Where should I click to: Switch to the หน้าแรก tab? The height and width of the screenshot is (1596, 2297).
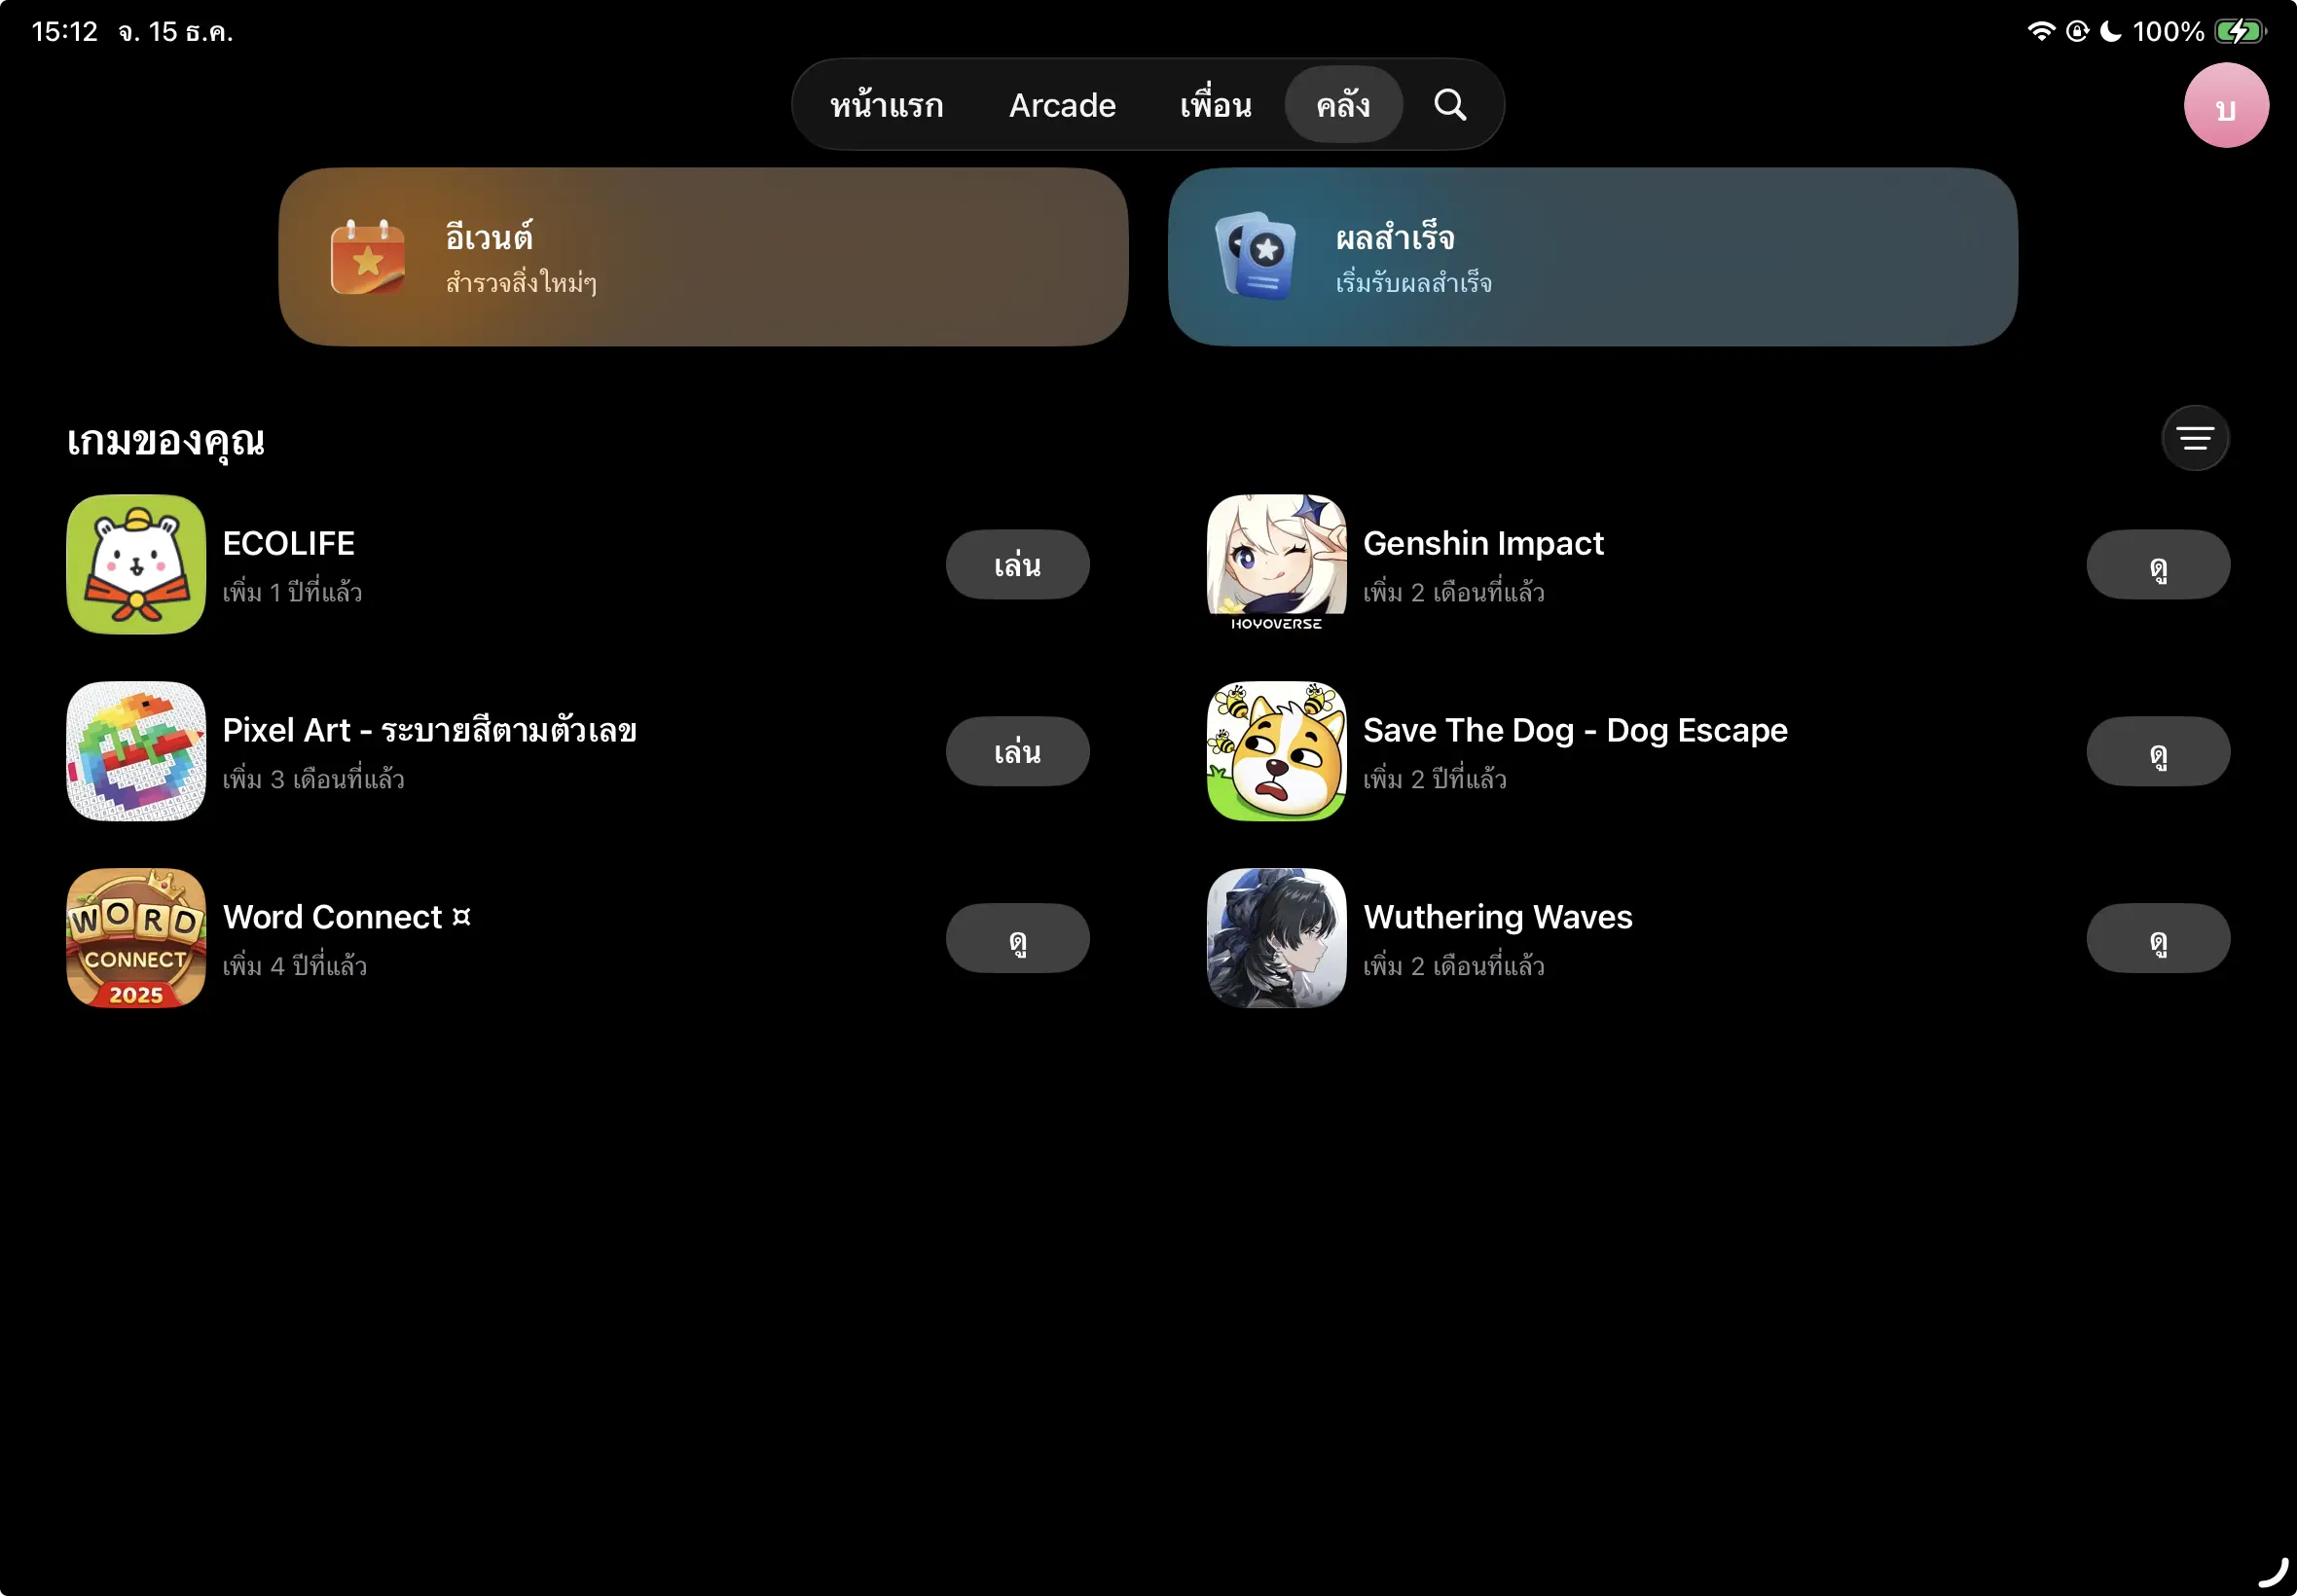point(886,105)
